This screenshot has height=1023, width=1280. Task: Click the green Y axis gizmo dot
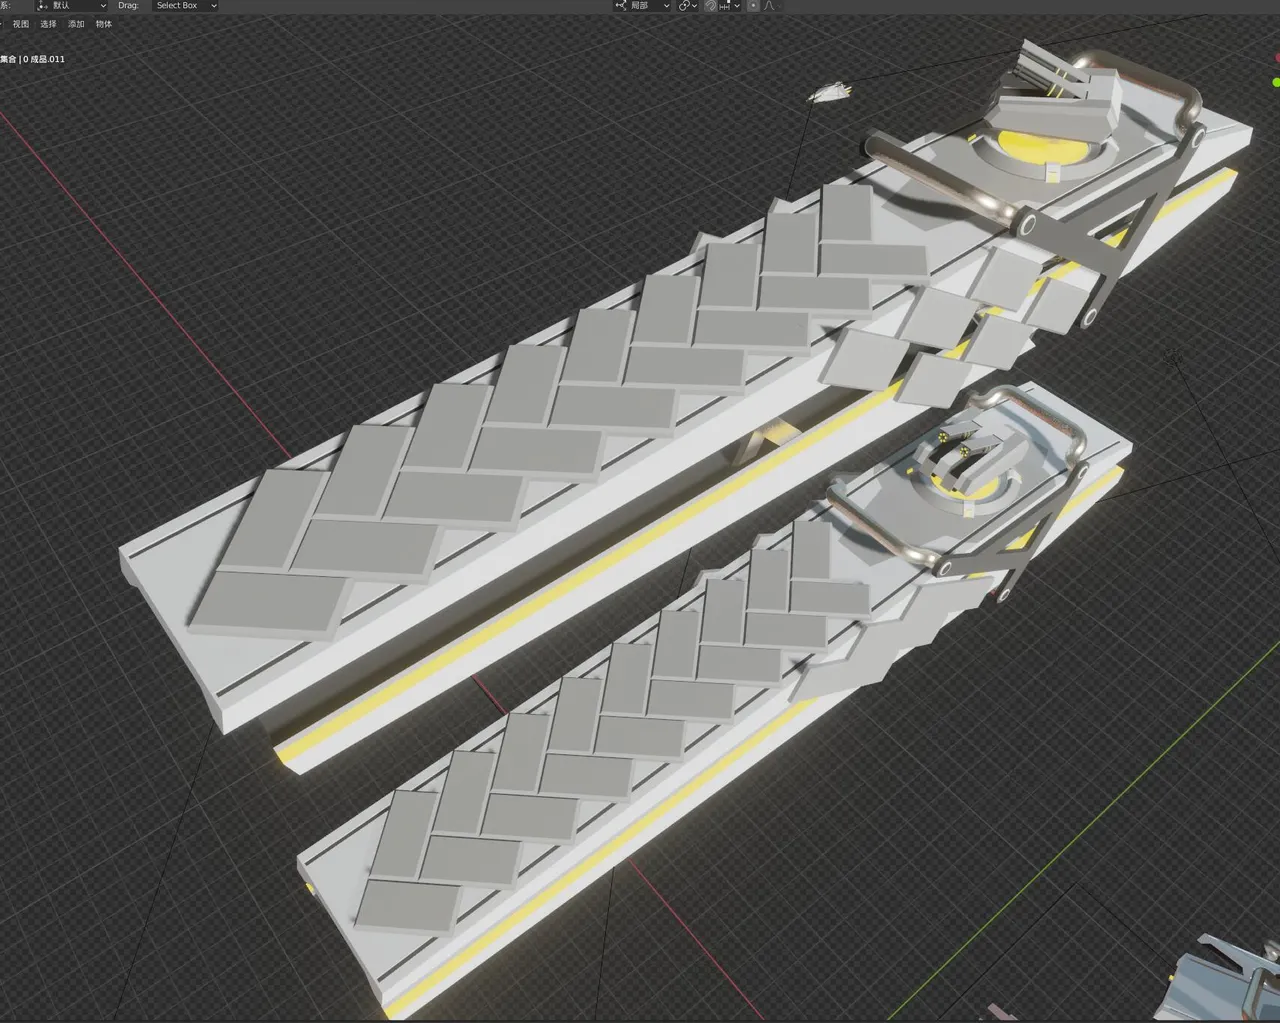pyautogui.click(x=1276, y=82)
